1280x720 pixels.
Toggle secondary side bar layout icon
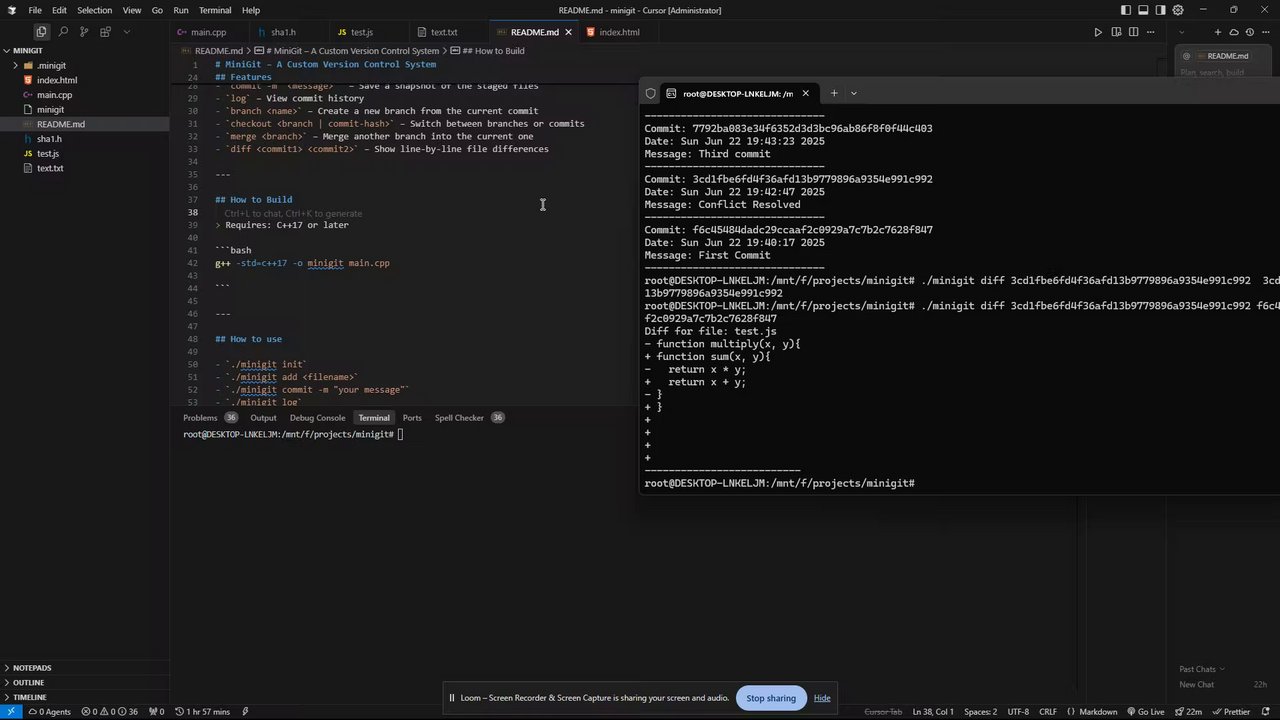1160,10
